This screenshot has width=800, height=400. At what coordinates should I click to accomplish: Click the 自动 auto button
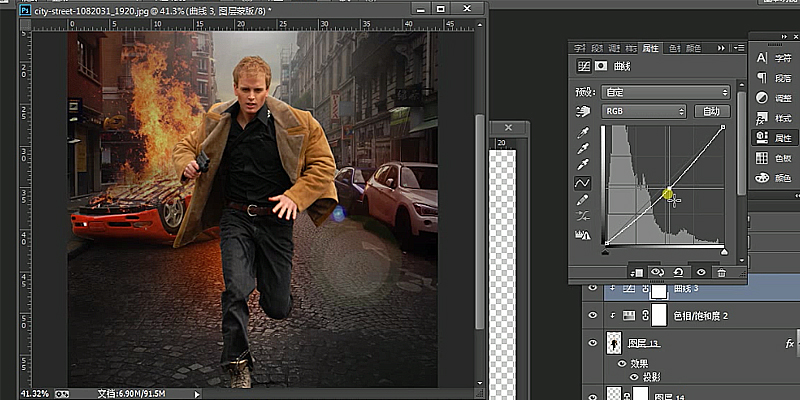click(712, 111)
